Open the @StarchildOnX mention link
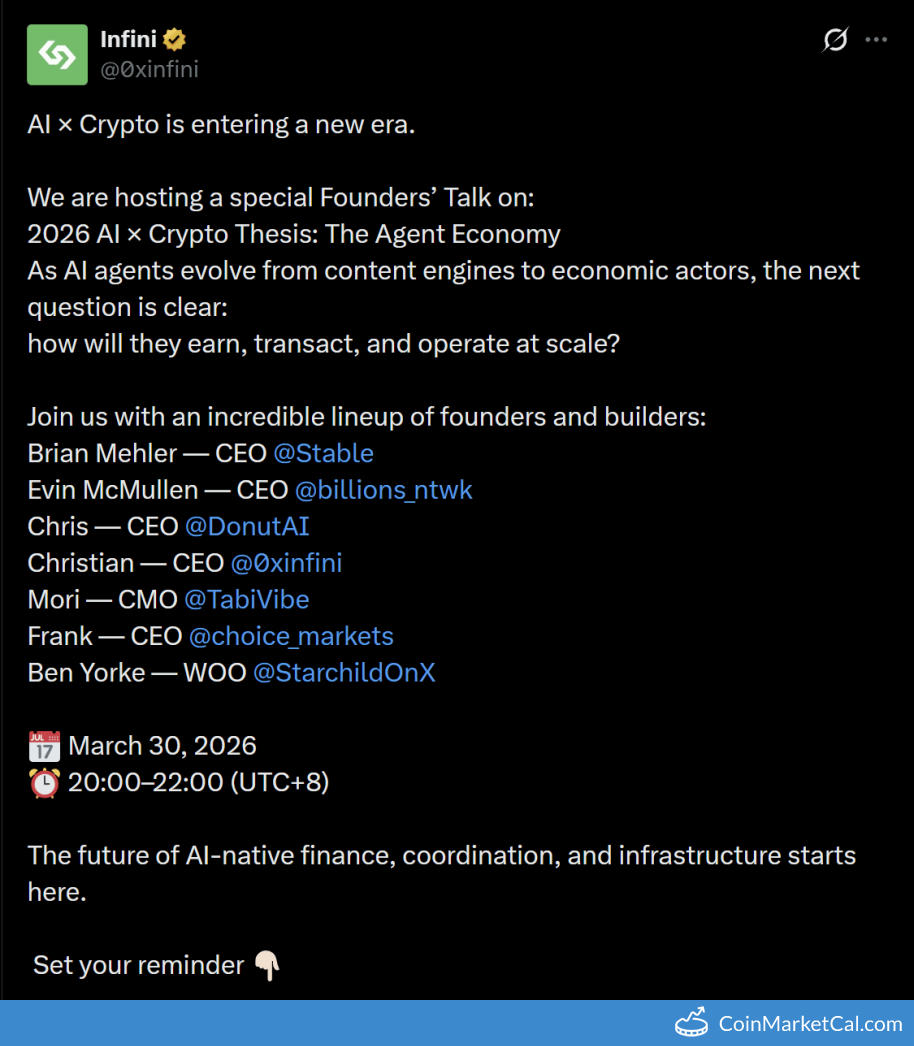 pos(344,673)
